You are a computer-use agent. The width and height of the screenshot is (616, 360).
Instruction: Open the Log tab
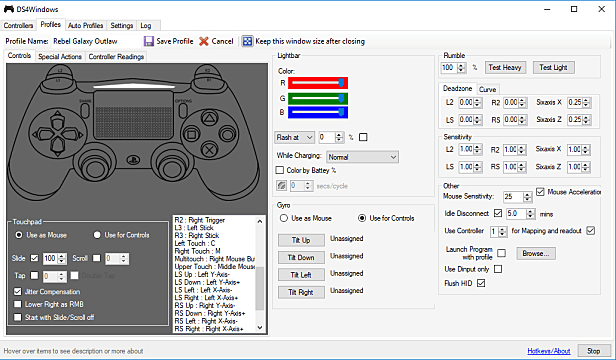(146, 25)
